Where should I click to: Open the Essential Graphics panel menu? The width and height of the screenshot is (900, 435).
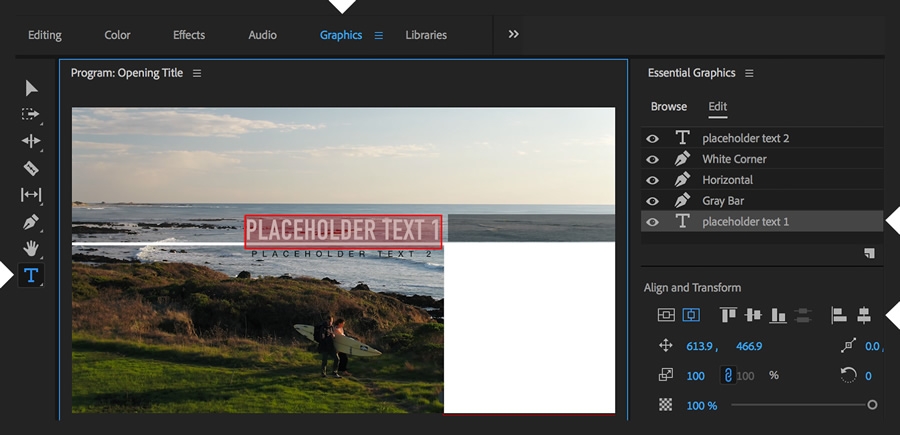(749, 73)
